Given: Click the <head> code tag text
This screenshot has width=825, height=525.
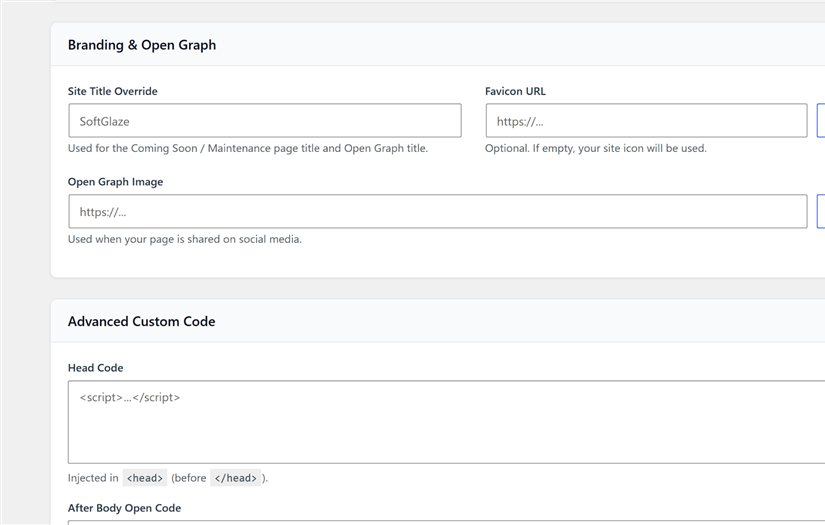Looking at the screenshot, I should tap(145, 478).
